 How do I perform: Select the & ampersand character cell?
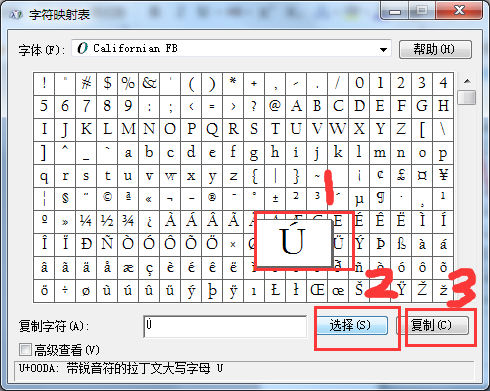(149, 83)
